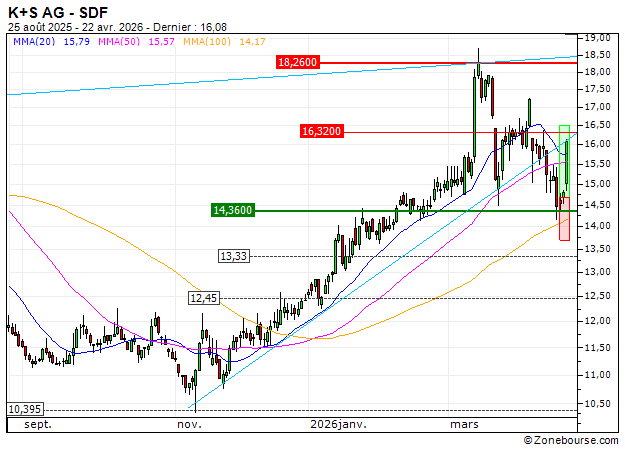The image size is (625, 450).
Task: Click the MMA(20) value 15,79
Action: tap(77, 42)
